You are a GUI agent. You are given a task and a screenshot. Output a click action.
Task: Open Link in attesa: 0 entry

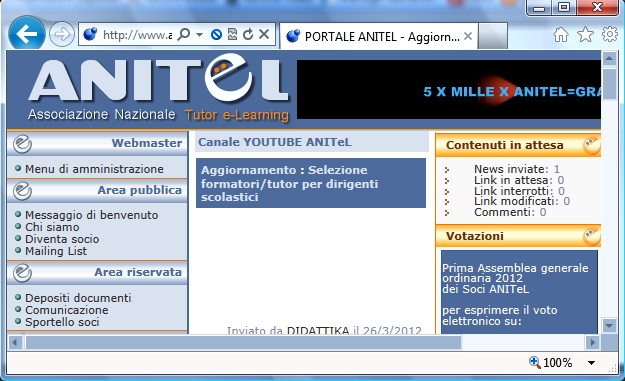pyautogui.click(x=519, y=180)
